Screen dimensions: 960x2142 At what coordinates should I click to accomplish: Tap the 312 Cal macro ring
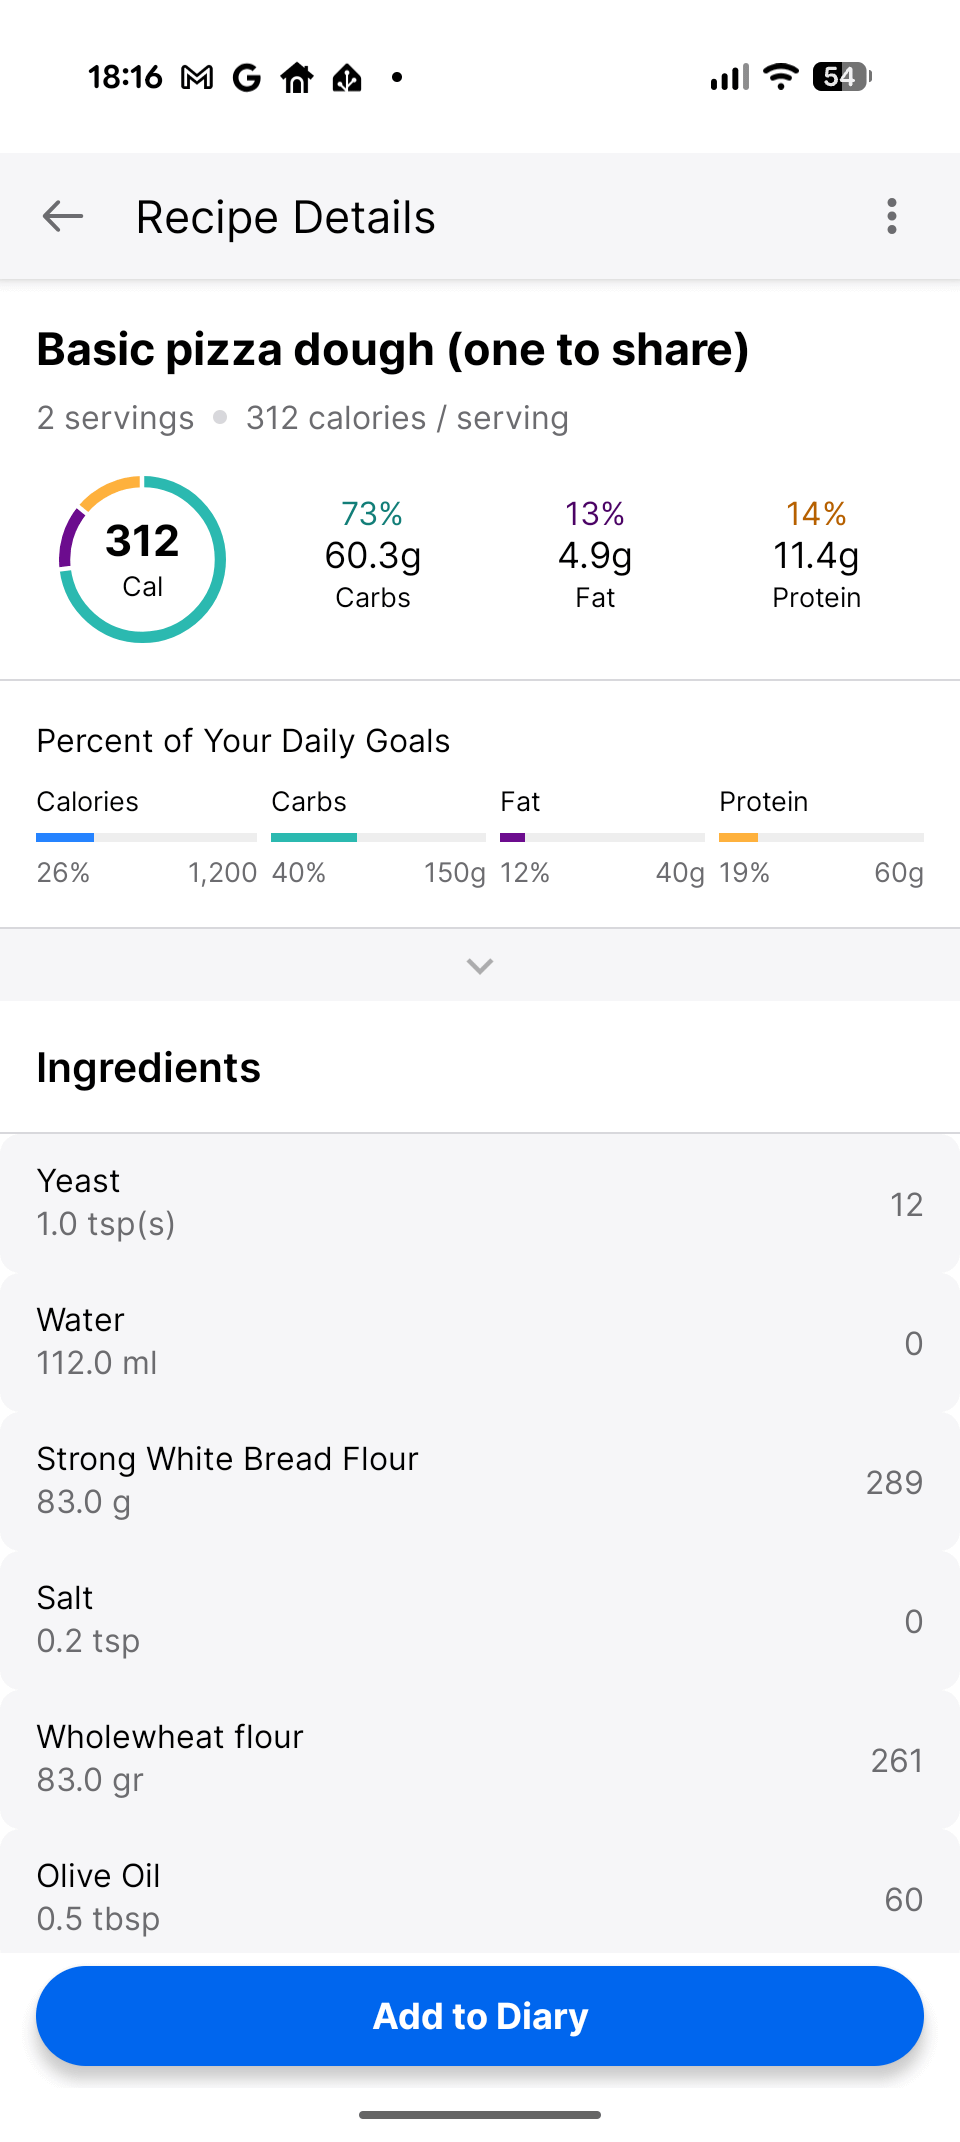143,559
